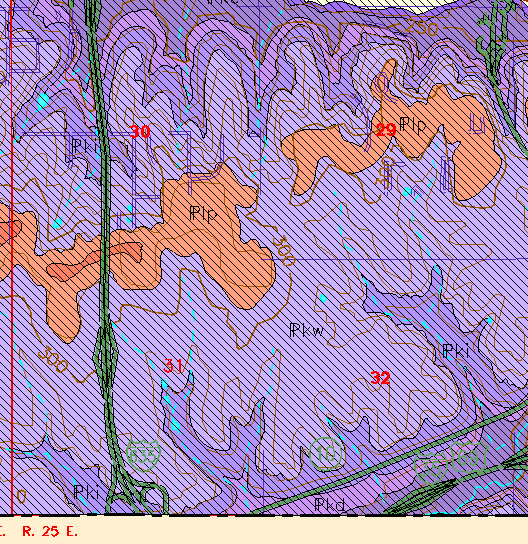Select section number 32 label

coord(381,377)
